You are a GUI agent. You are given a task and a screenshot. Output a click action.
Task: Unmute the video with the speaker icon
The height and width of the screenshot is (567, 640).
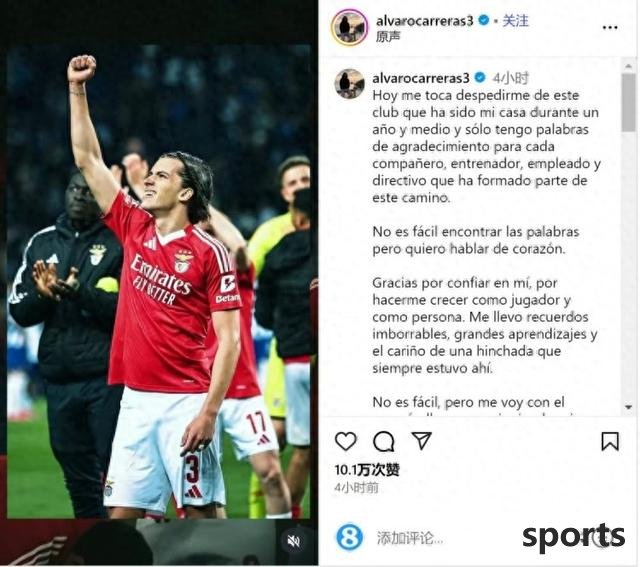pos(293,542)
